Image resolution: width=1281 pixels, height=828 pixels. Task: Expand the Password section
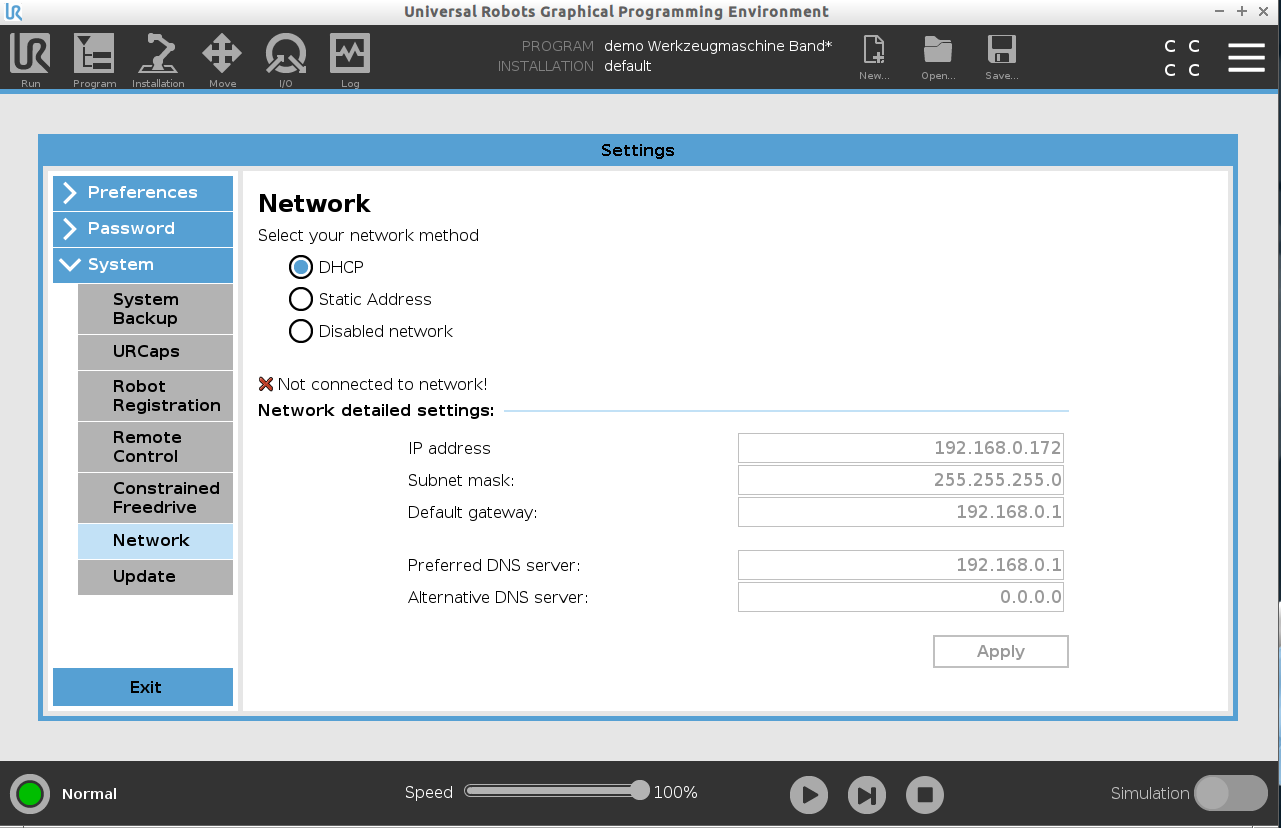click(143, 229)
